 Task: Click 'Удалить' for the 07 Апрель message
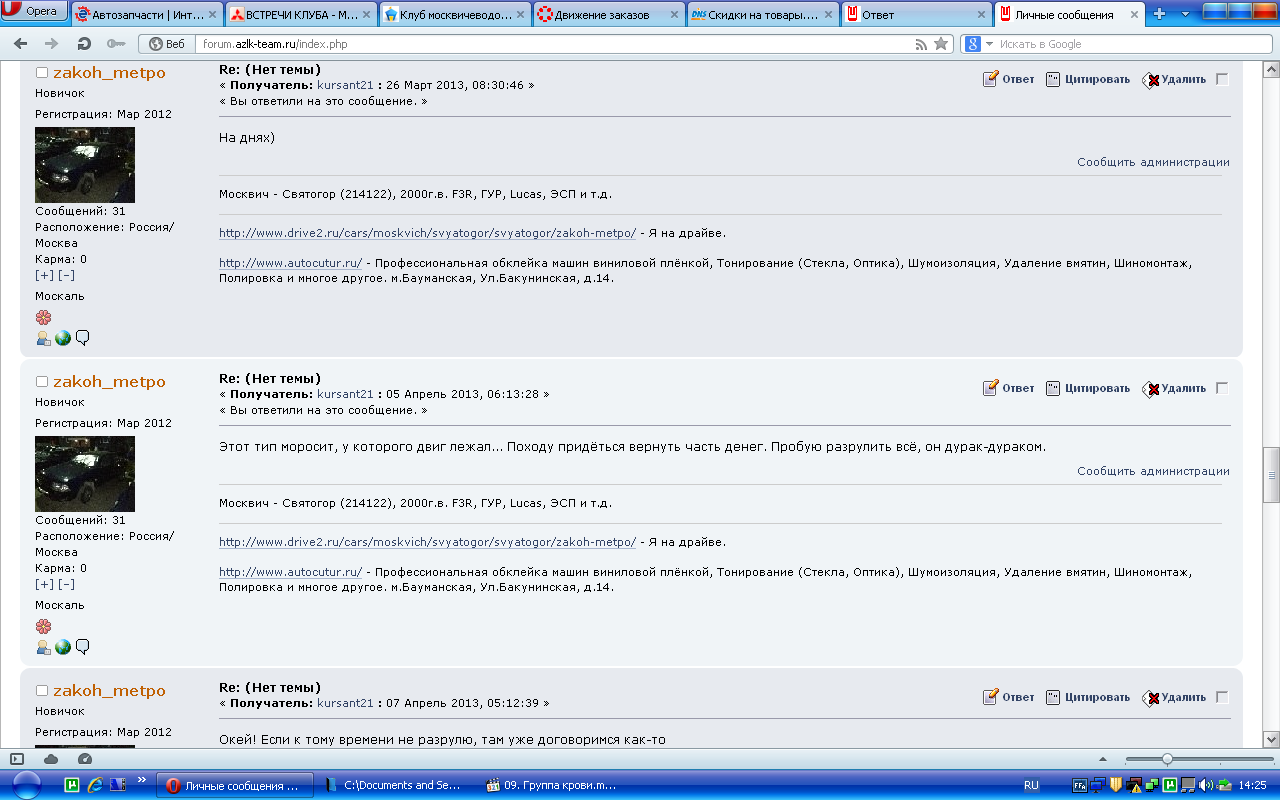pyautogui.click(x=1175, y=697)
